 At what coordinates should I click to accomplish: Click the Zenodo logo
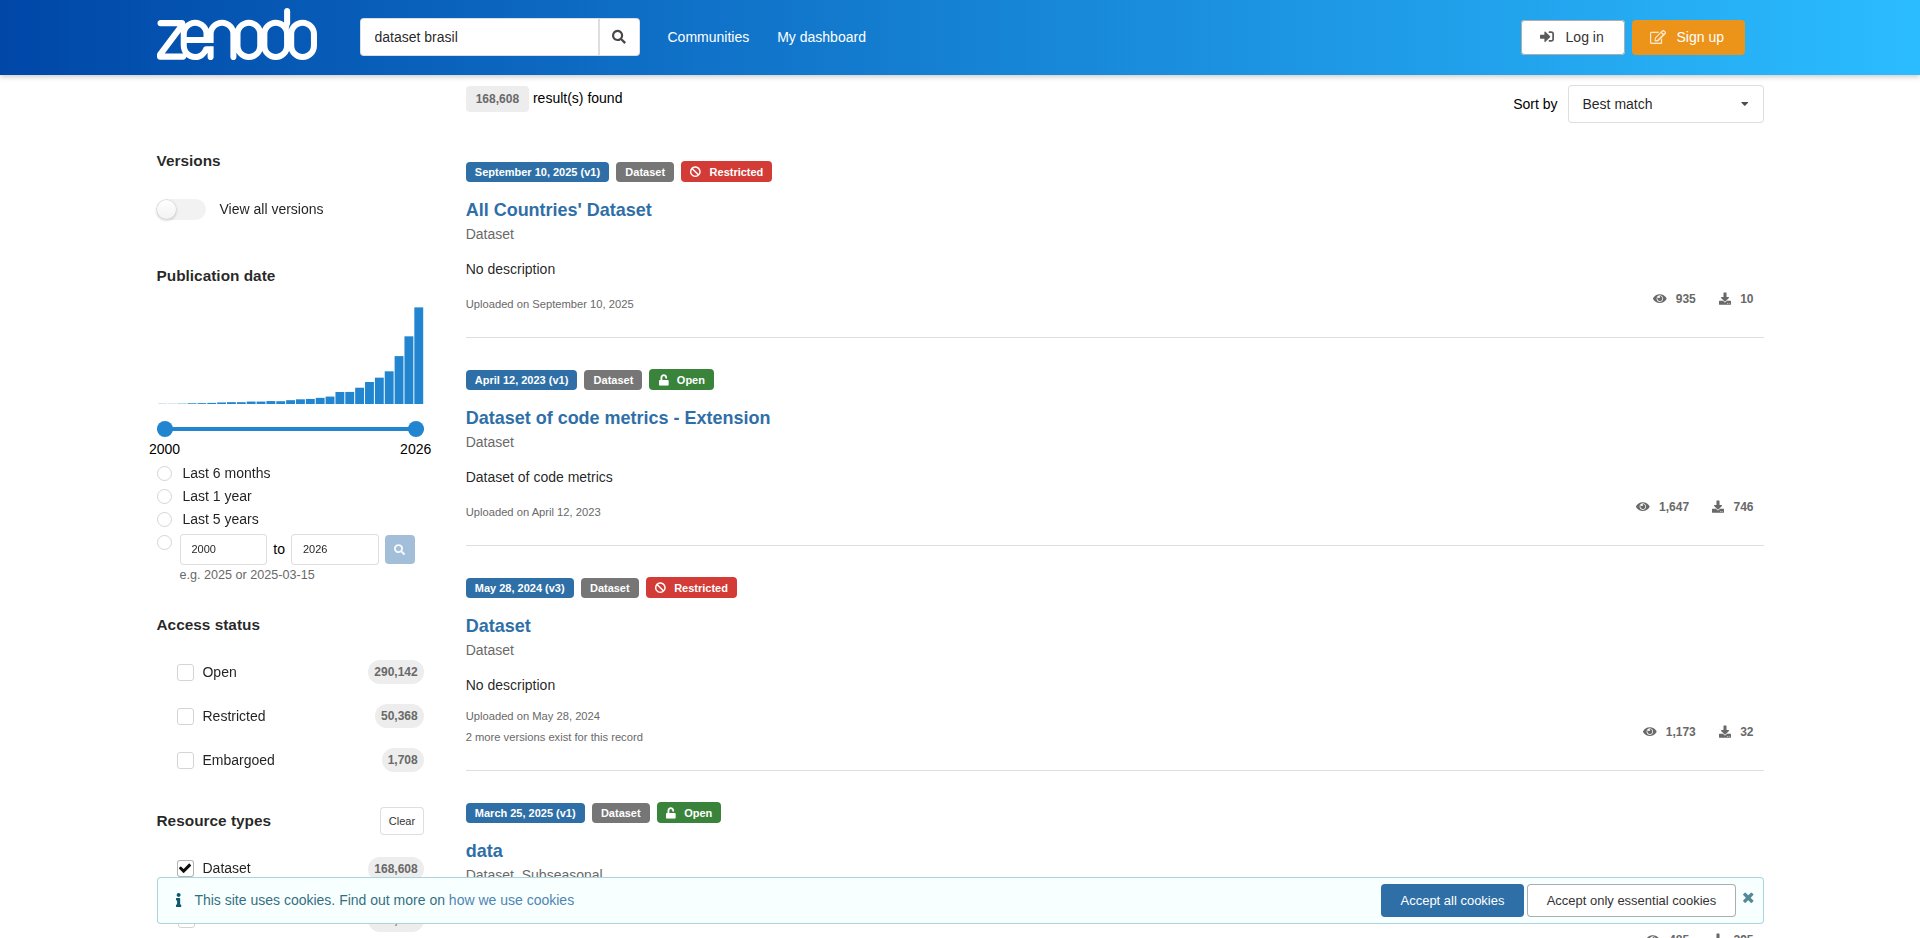[x=237, y=36]
